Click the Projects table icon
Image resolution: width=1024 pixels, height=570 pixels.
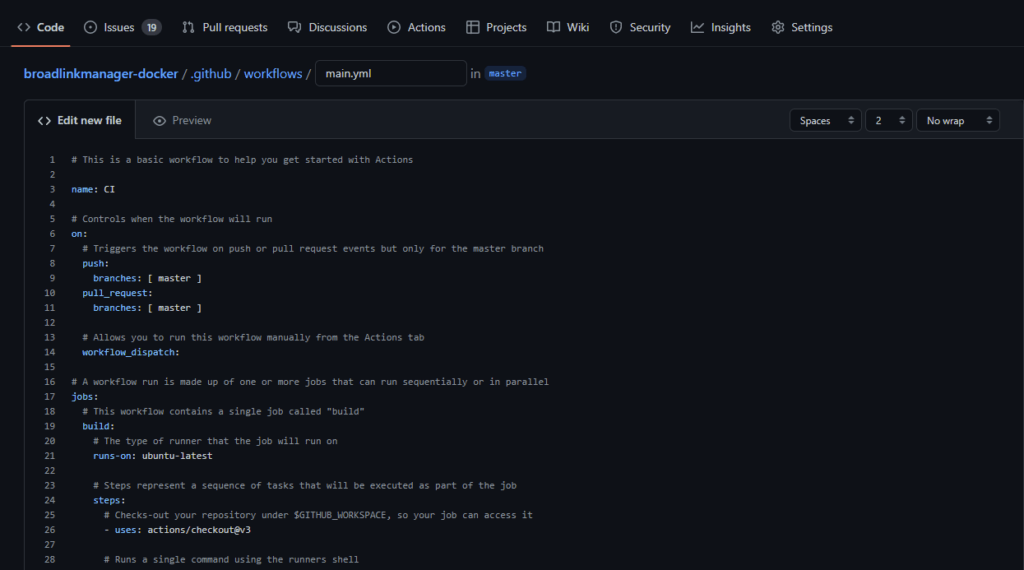473,27
